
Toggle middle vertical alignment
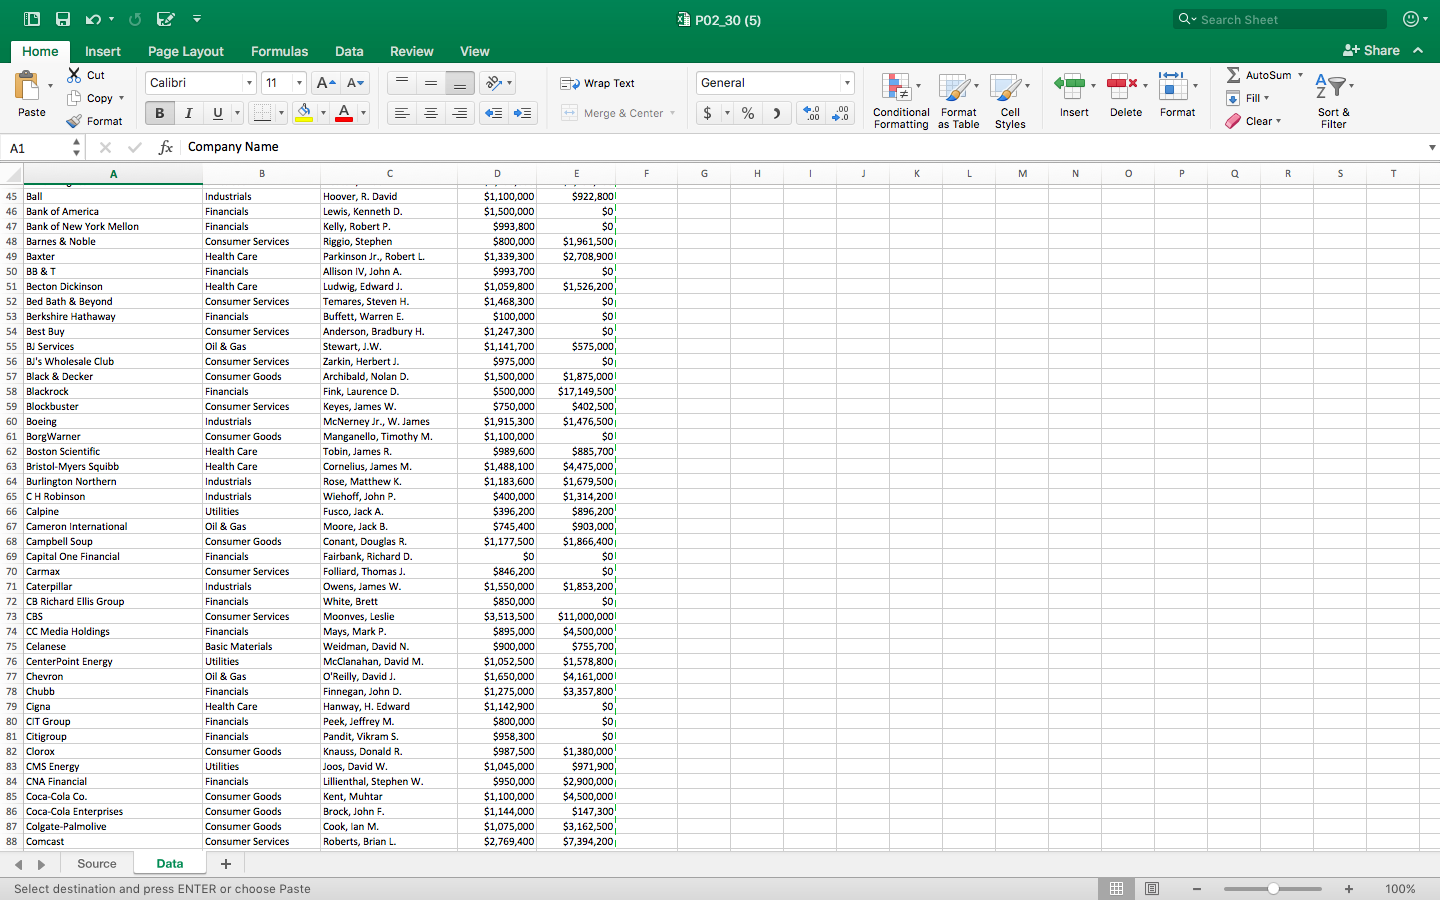tap(431, 83)
